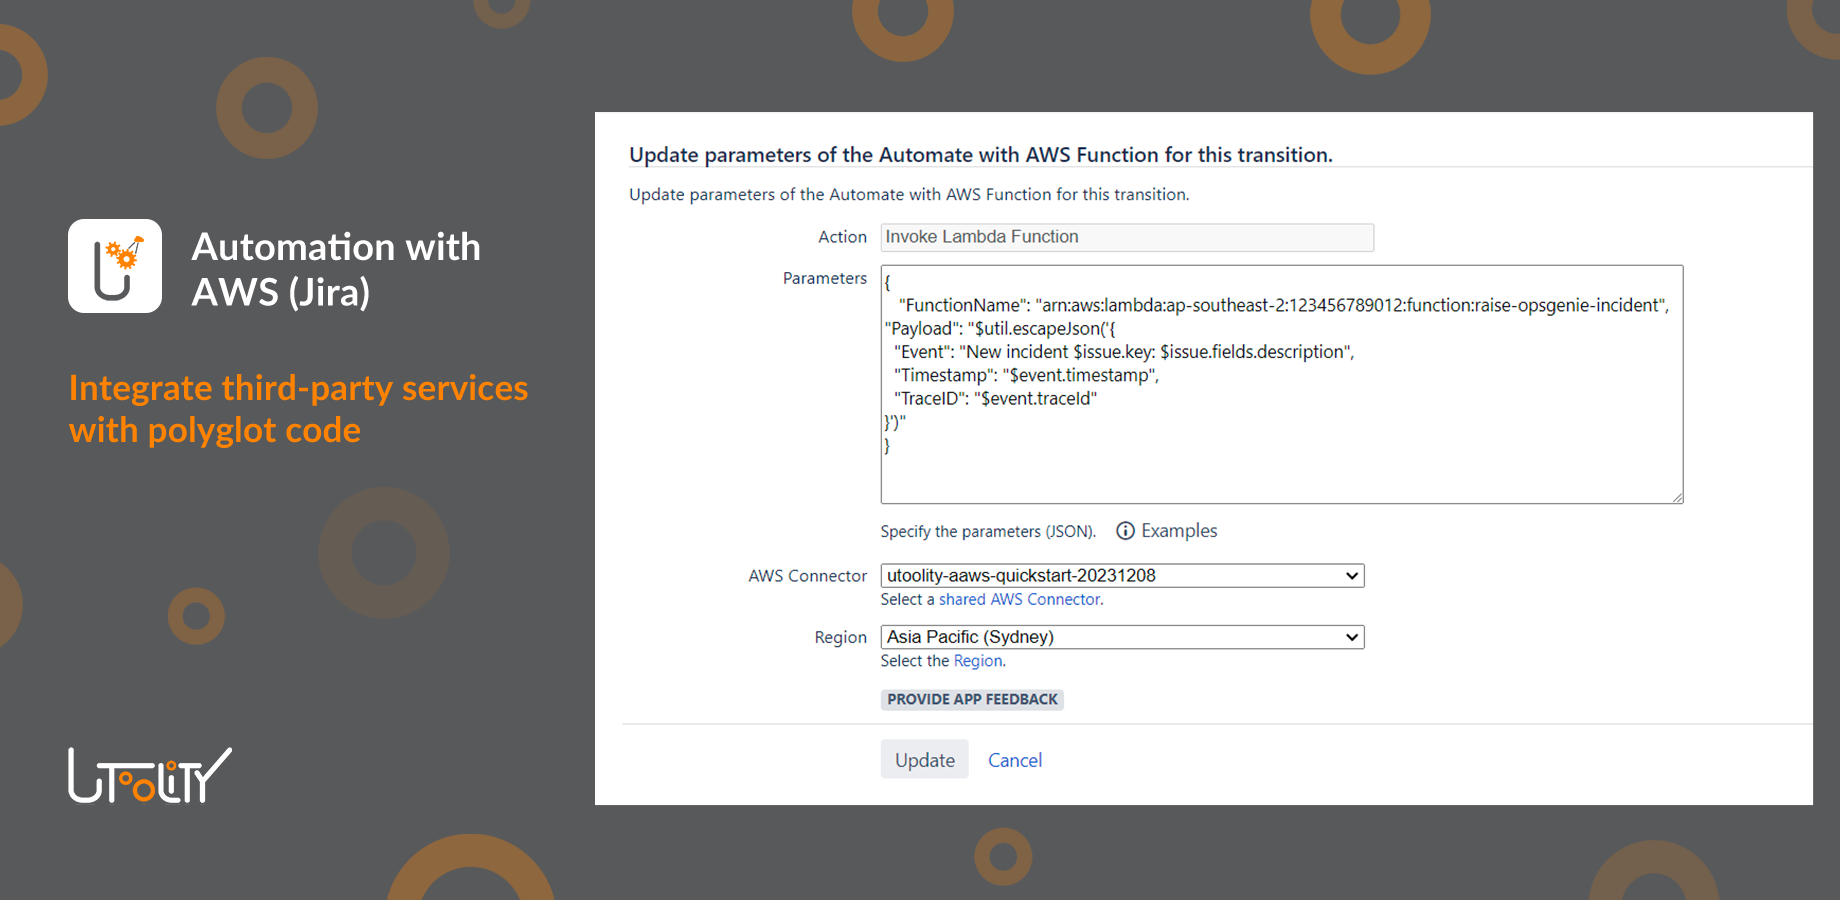Open the shared AWS Connector link
Screen dimensions: 1840x900
coord(1019,599)
